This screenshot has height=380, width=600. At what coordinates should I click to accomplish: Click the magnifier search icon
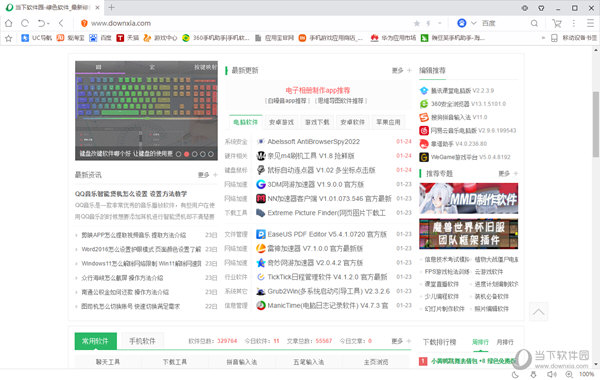coord(534,23)
